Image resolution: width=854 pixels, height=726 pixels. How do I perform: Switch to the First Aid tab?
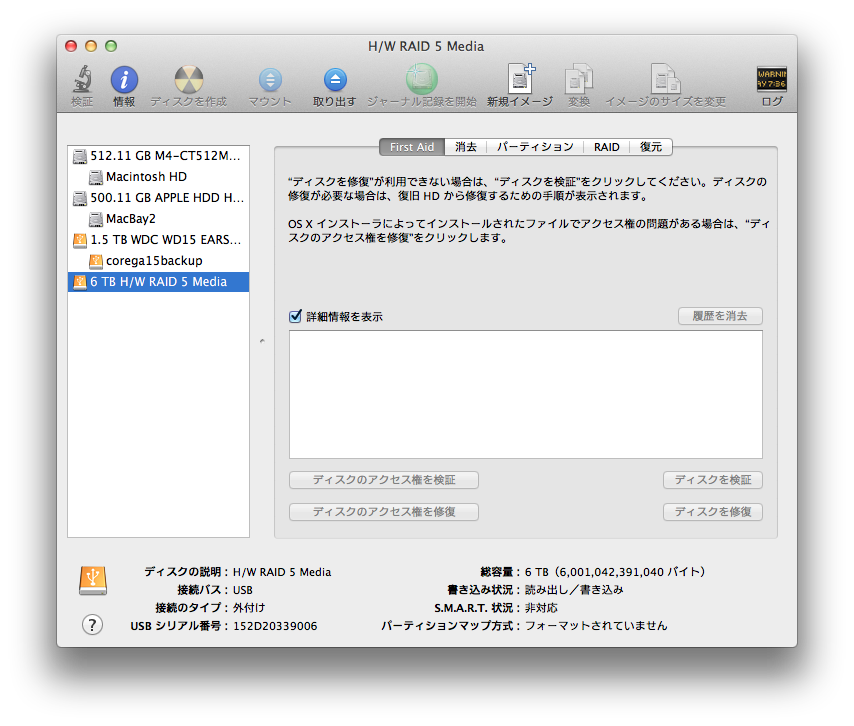[412, 147]
